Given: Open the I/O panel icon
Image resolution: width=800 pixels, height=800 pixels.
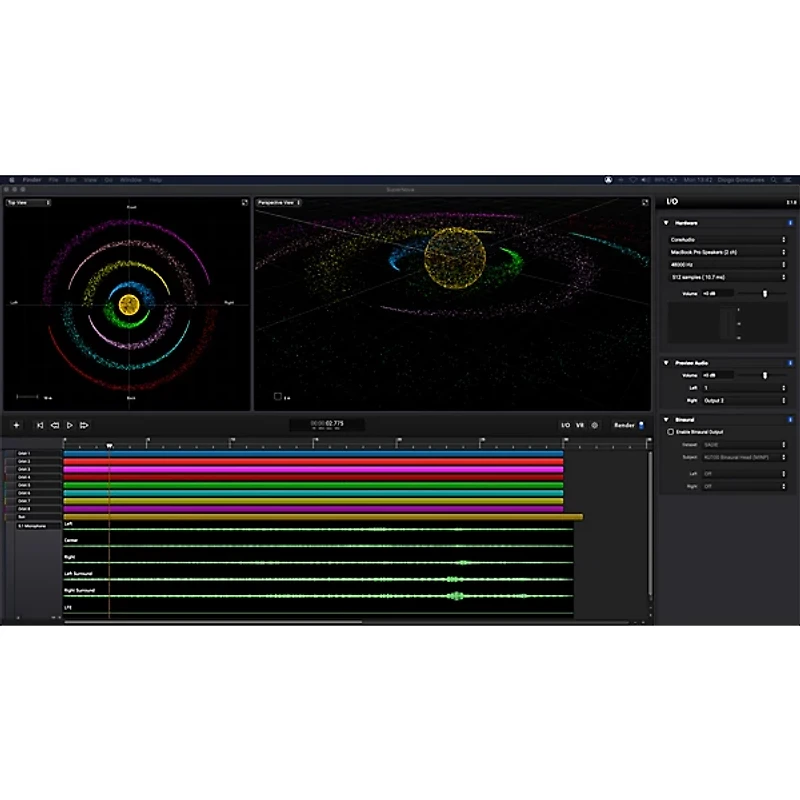Looking at the screenshot, I should [x=565, y=424].
